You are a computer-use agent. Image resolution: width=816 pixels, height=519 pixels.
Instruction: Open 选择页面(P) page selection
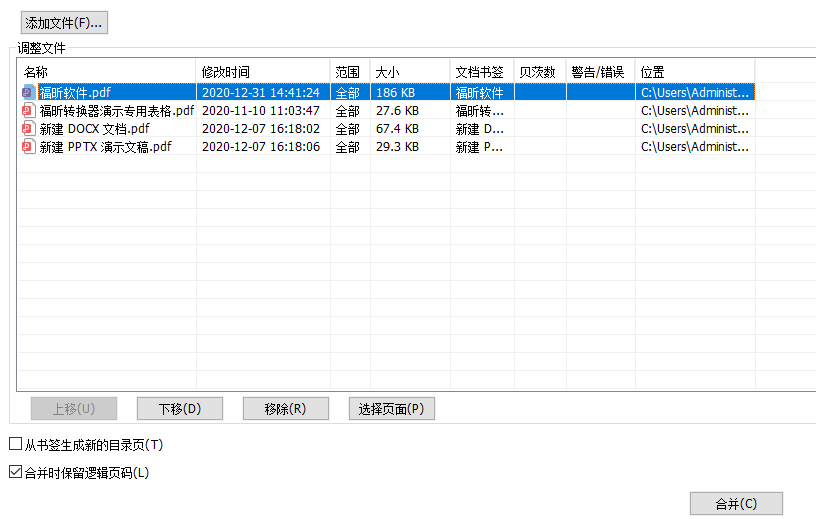[x=391, y=409]
